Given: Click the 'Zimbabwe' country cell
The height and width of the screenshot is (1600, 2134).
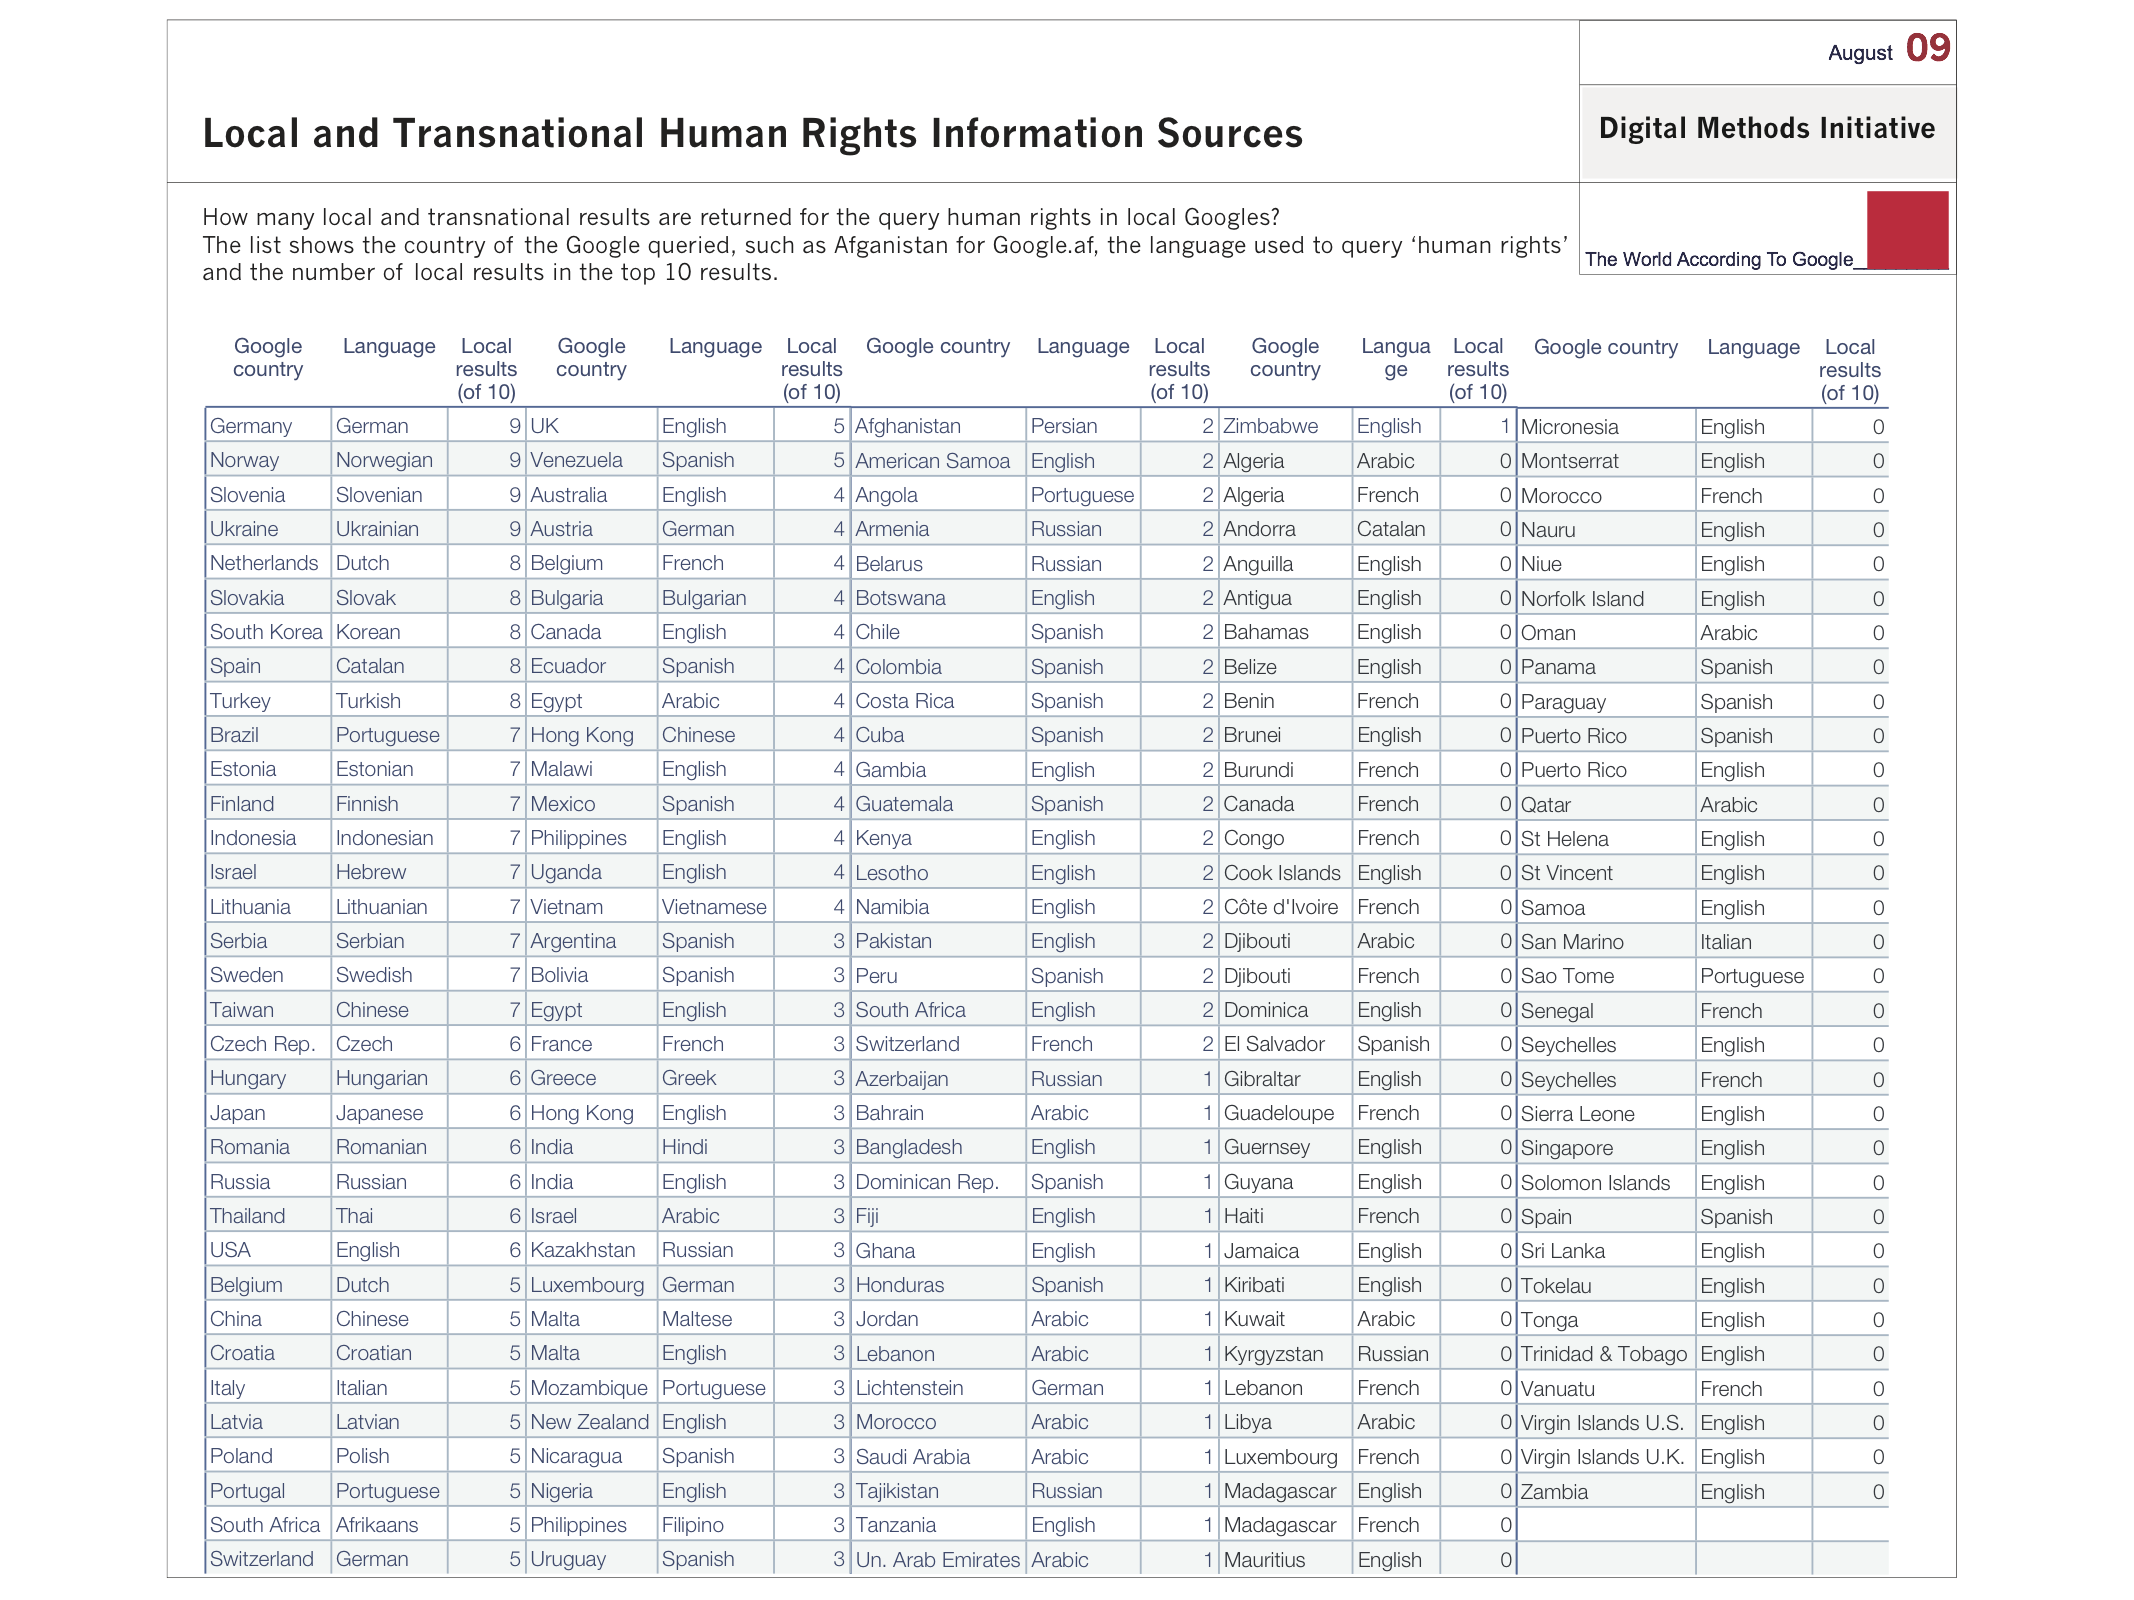Looking at the screenshot, I should (x=1285, y=426).
